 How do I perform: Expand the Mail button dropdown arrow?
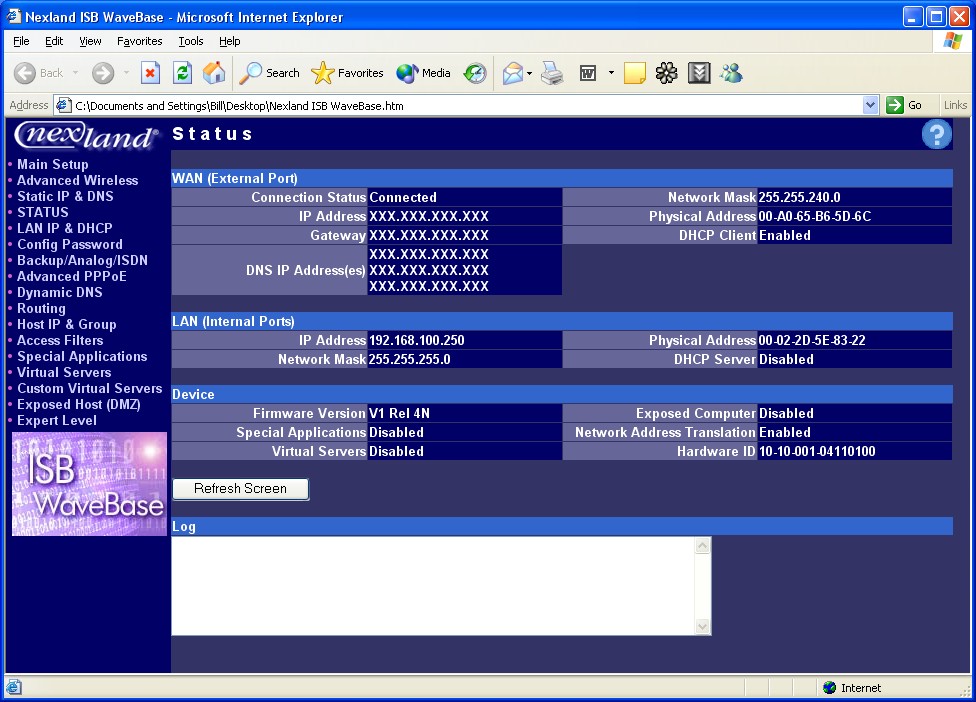pos(529,73)
